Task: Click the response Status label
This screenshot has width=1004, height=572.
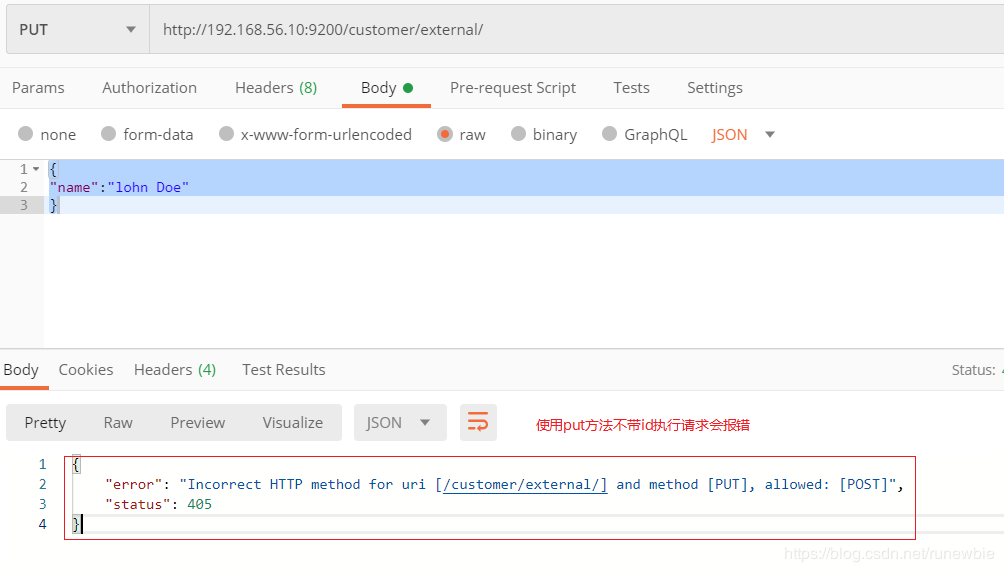Action: [x=973, y=370]
